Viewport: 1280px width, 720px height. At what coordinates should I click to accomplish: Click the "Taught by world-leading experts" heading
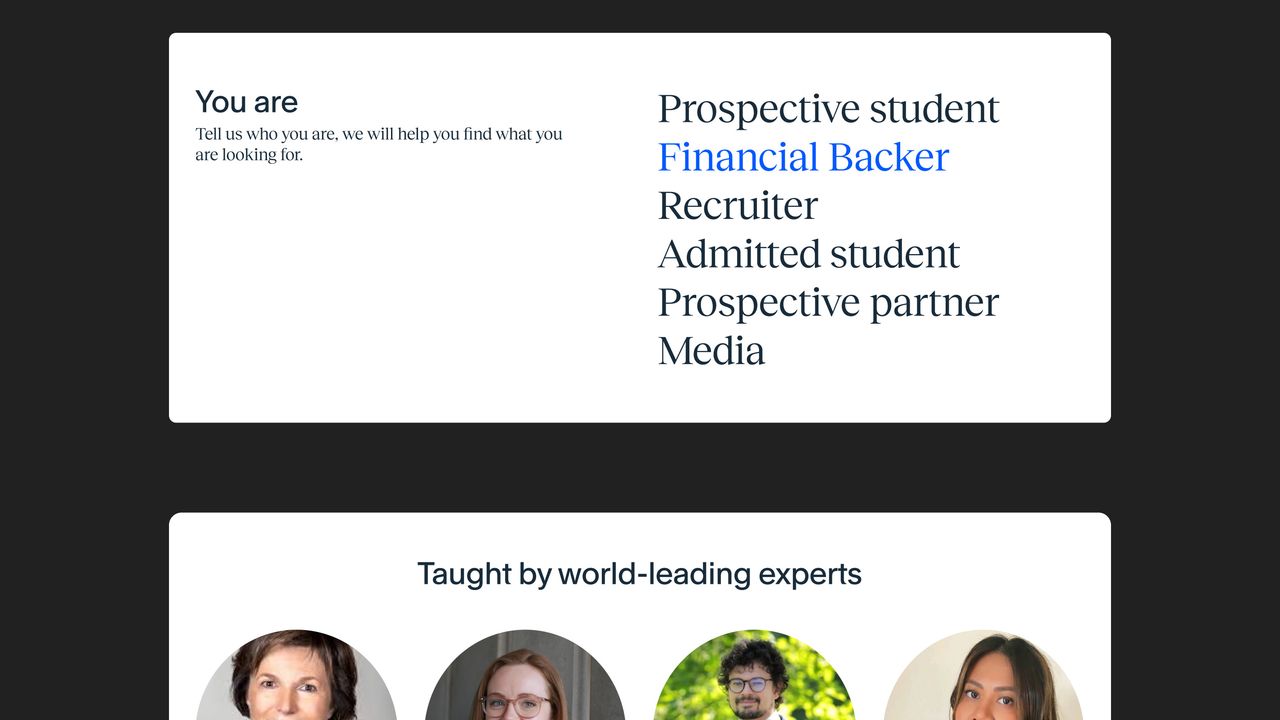pos(639,574)
